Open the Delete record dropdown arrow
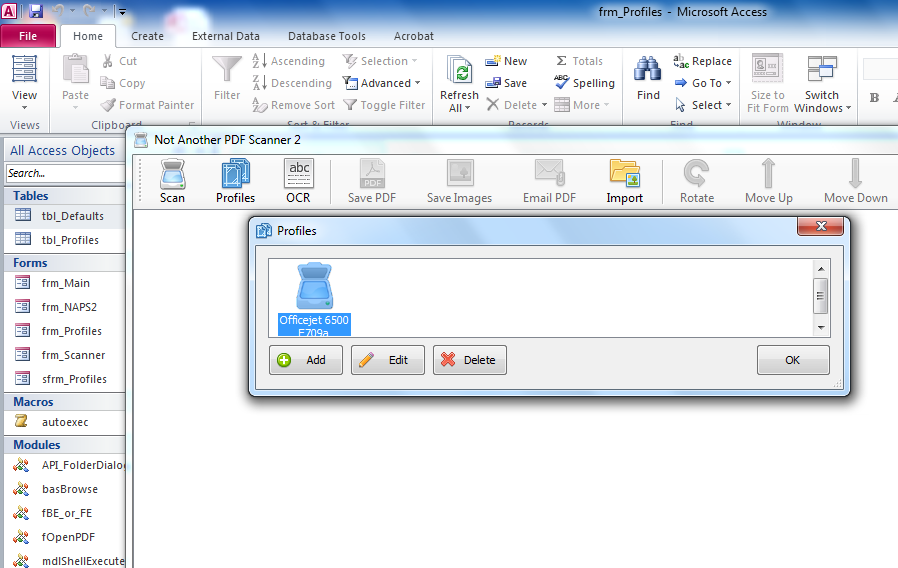 (544, 105)
